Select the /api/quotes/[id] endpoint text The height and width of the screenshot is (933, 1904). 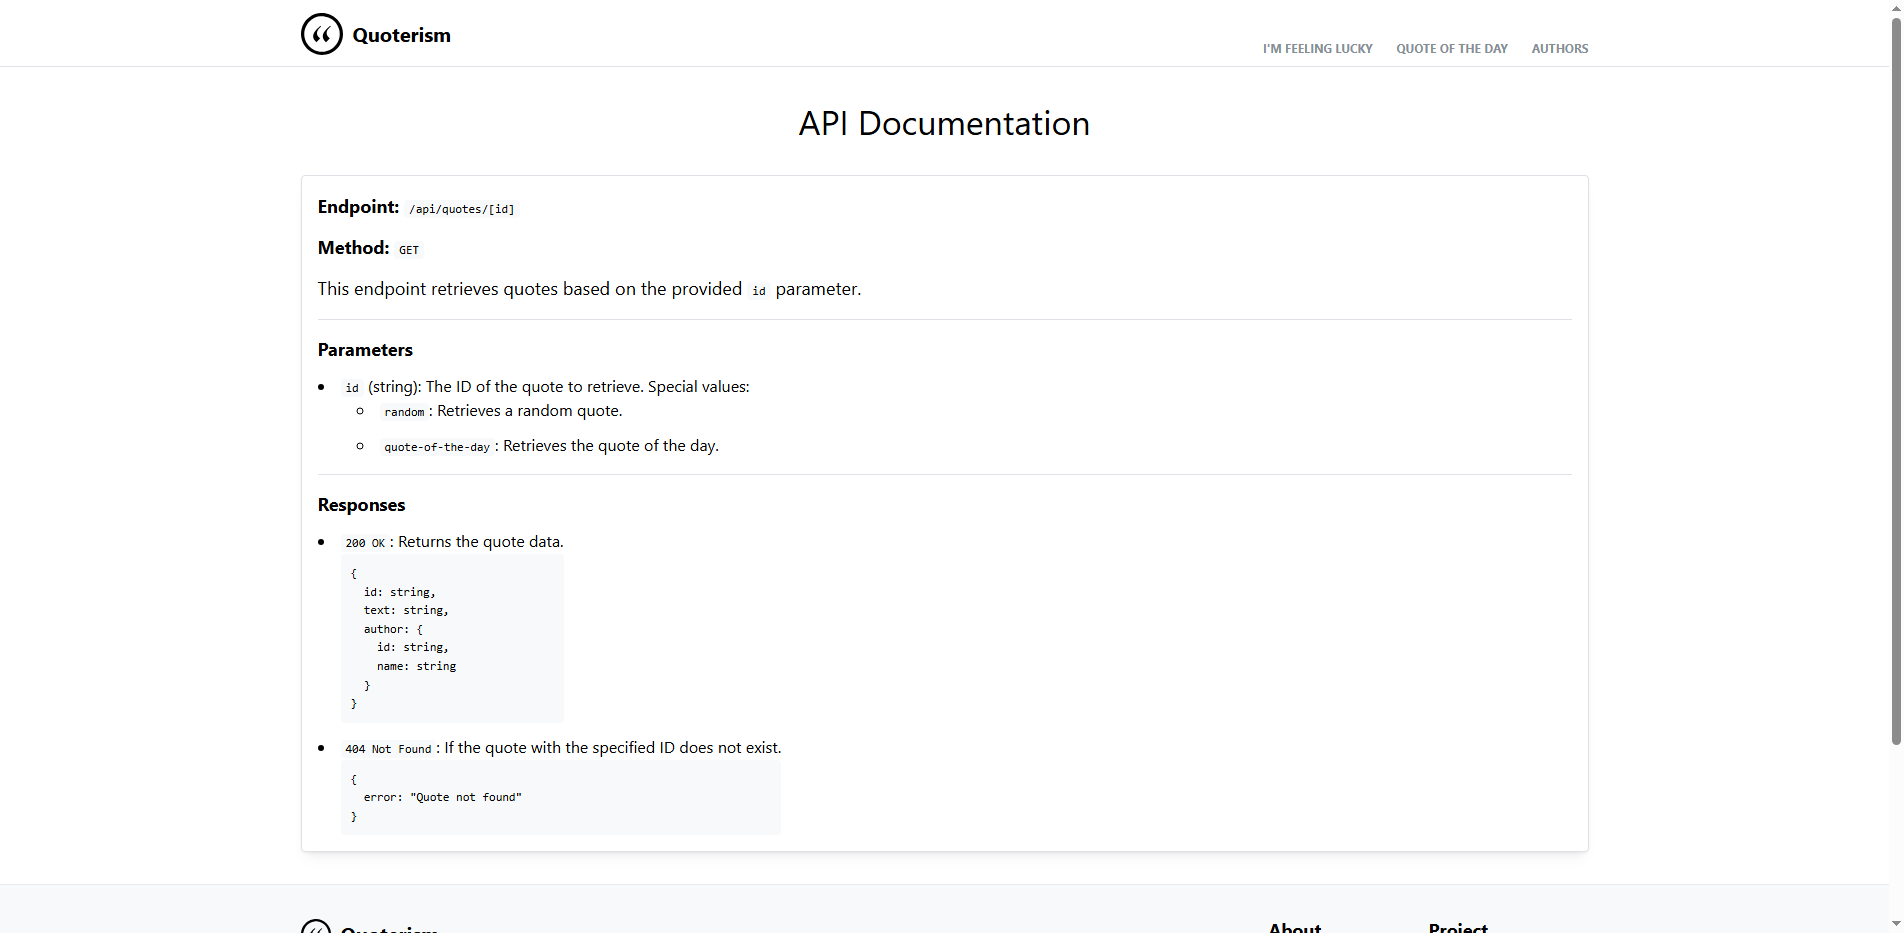pyautogui.click(x=462, y=209)
